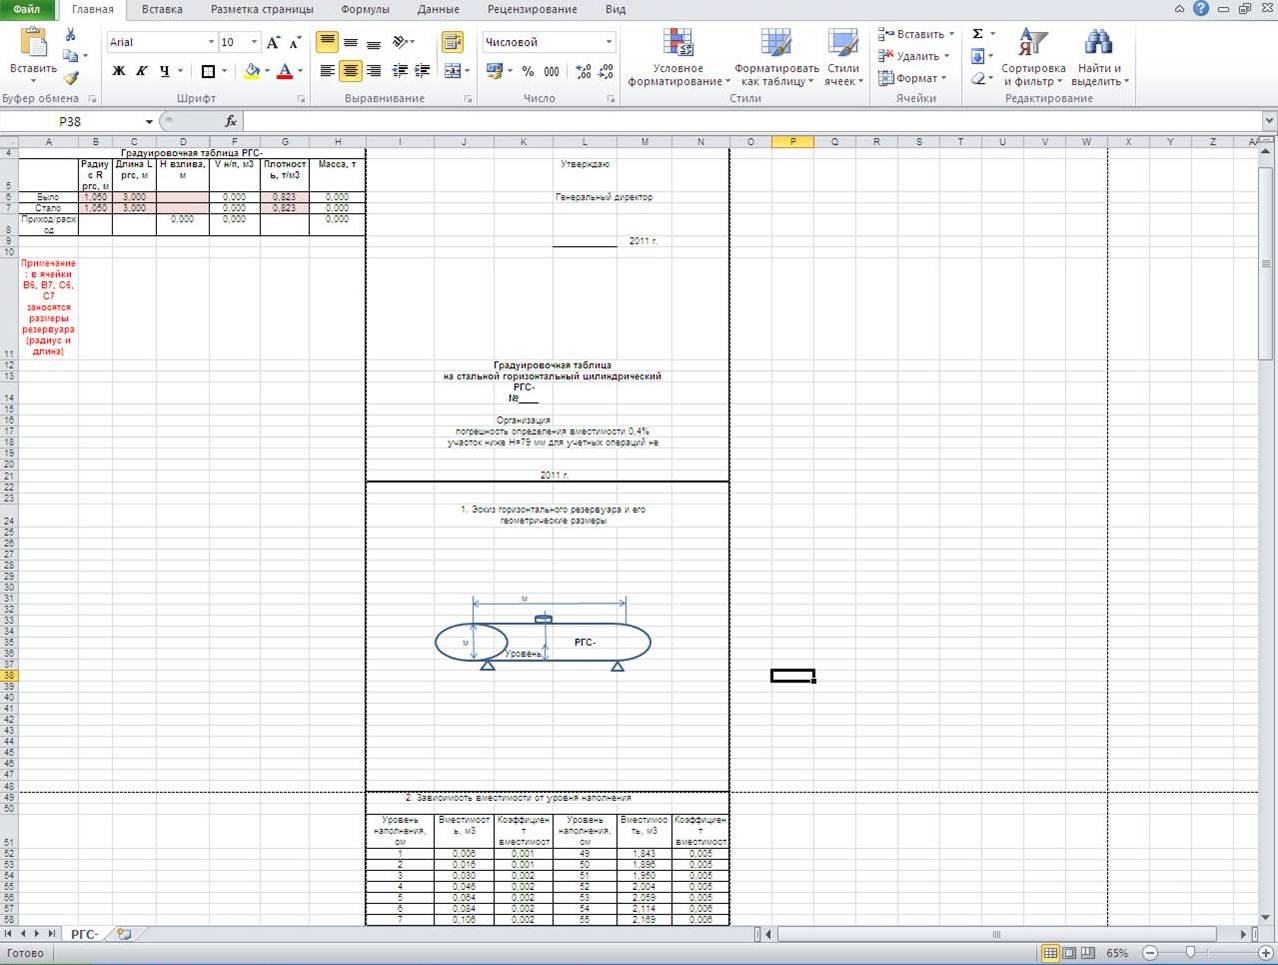Open the font size dropdown
Image resolution: width=1278 pixels, height=965 pixels.
click(x=253, y=42)
